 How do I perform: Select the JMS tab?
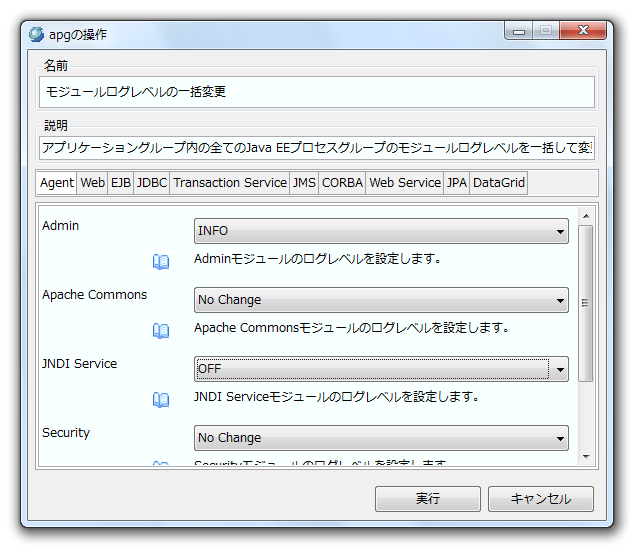pos(304,183)
